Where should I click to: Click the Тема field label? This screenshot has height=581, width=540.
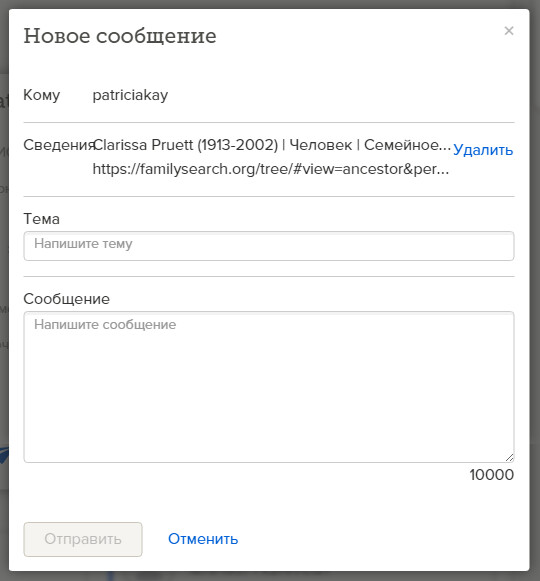click(x=41, y=219)
